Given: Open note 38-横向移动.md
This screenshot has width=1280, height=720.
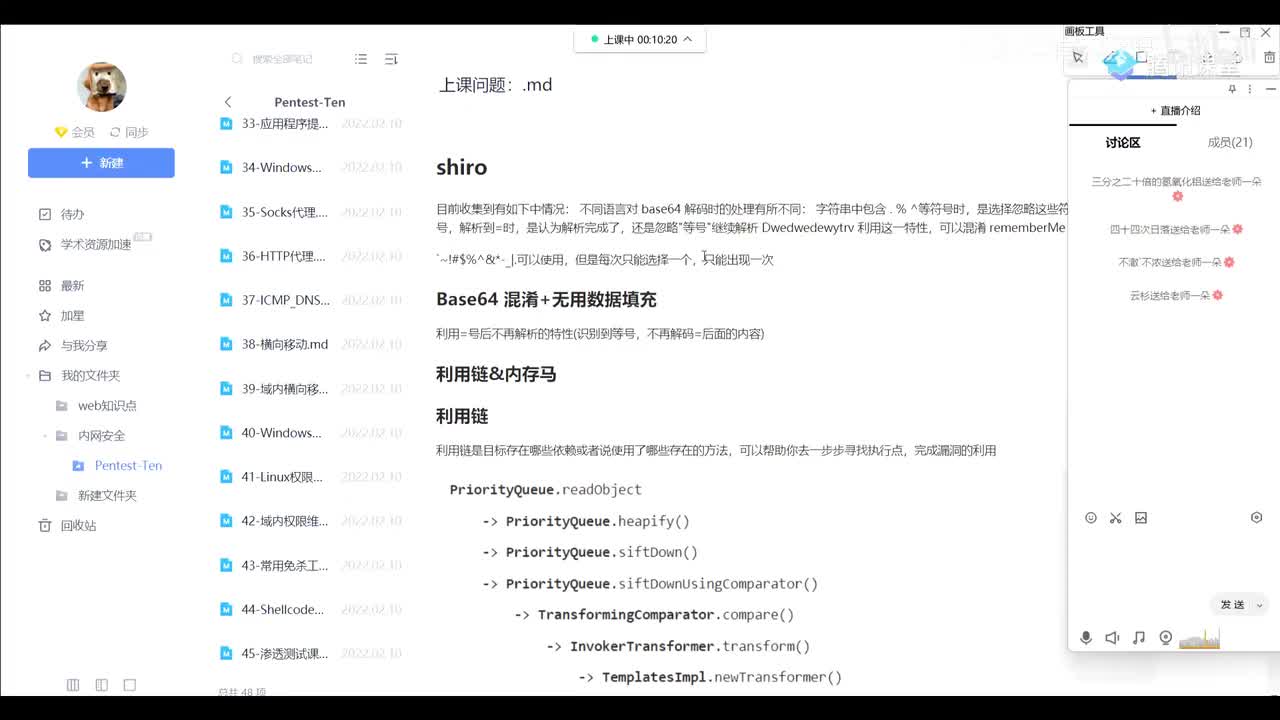Looking at the screenshot, I should (x=310, y=344).
